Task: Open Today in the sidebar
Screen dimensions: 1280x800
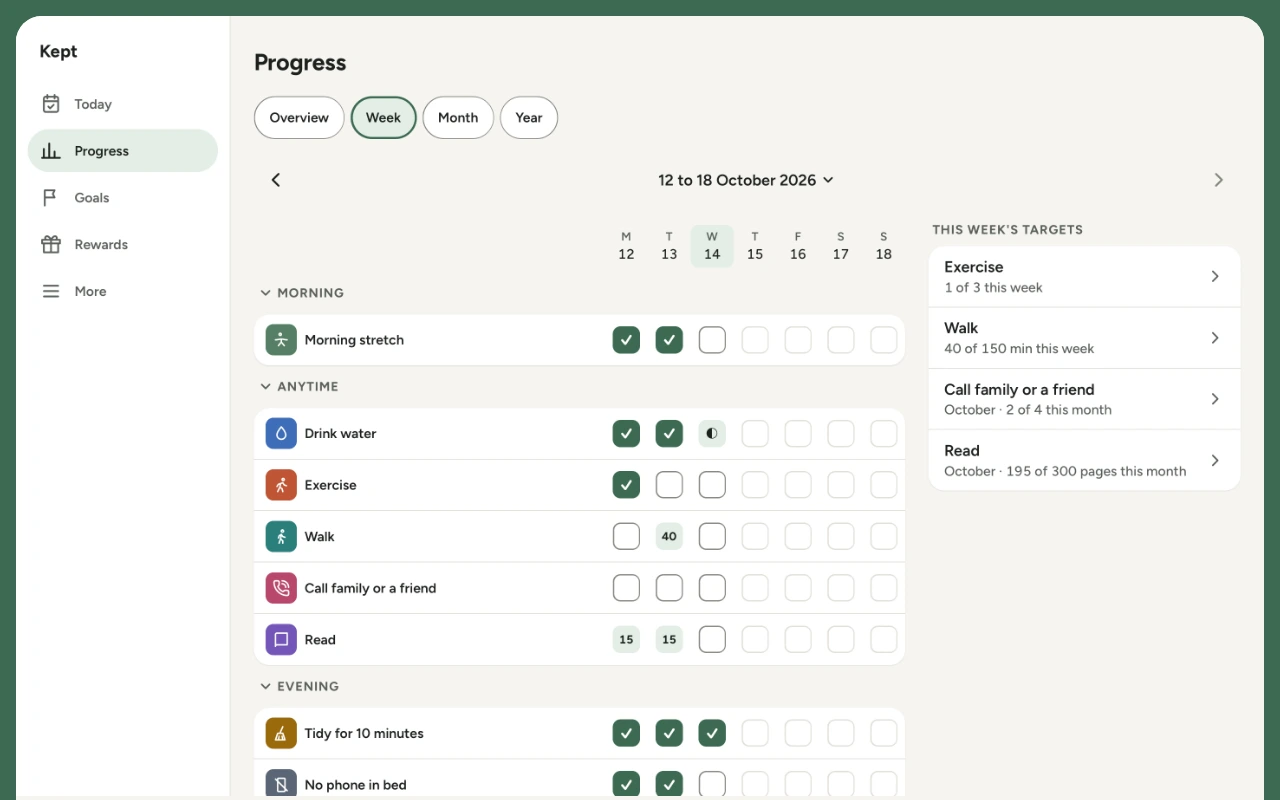Action: pos(122,104)
